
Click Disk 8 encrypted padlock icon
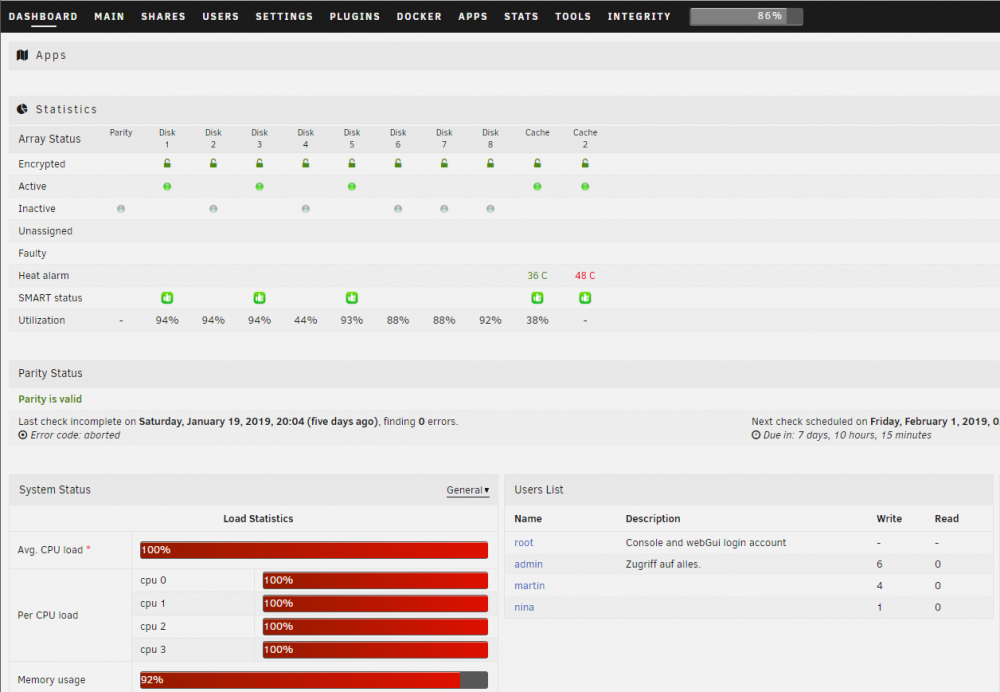click(490, 163)
